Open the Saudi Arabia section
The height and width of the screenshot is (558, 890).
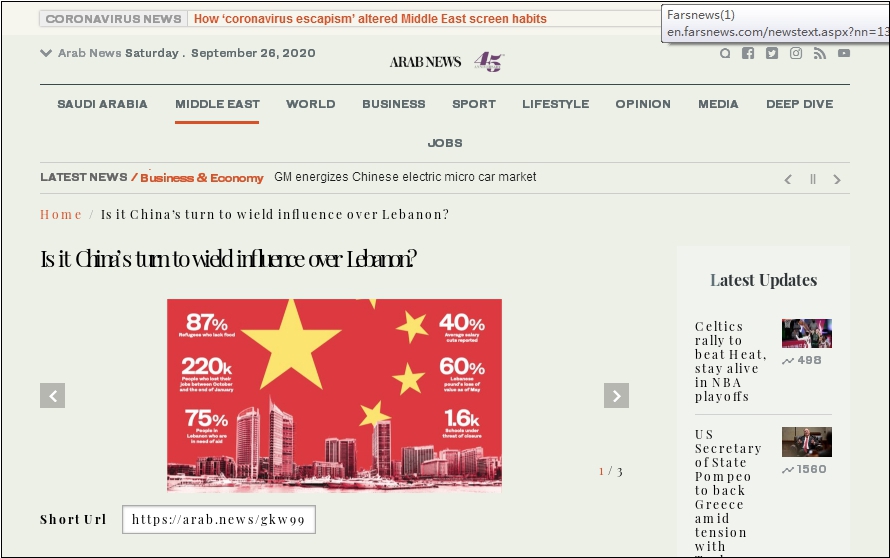point(102,104)
